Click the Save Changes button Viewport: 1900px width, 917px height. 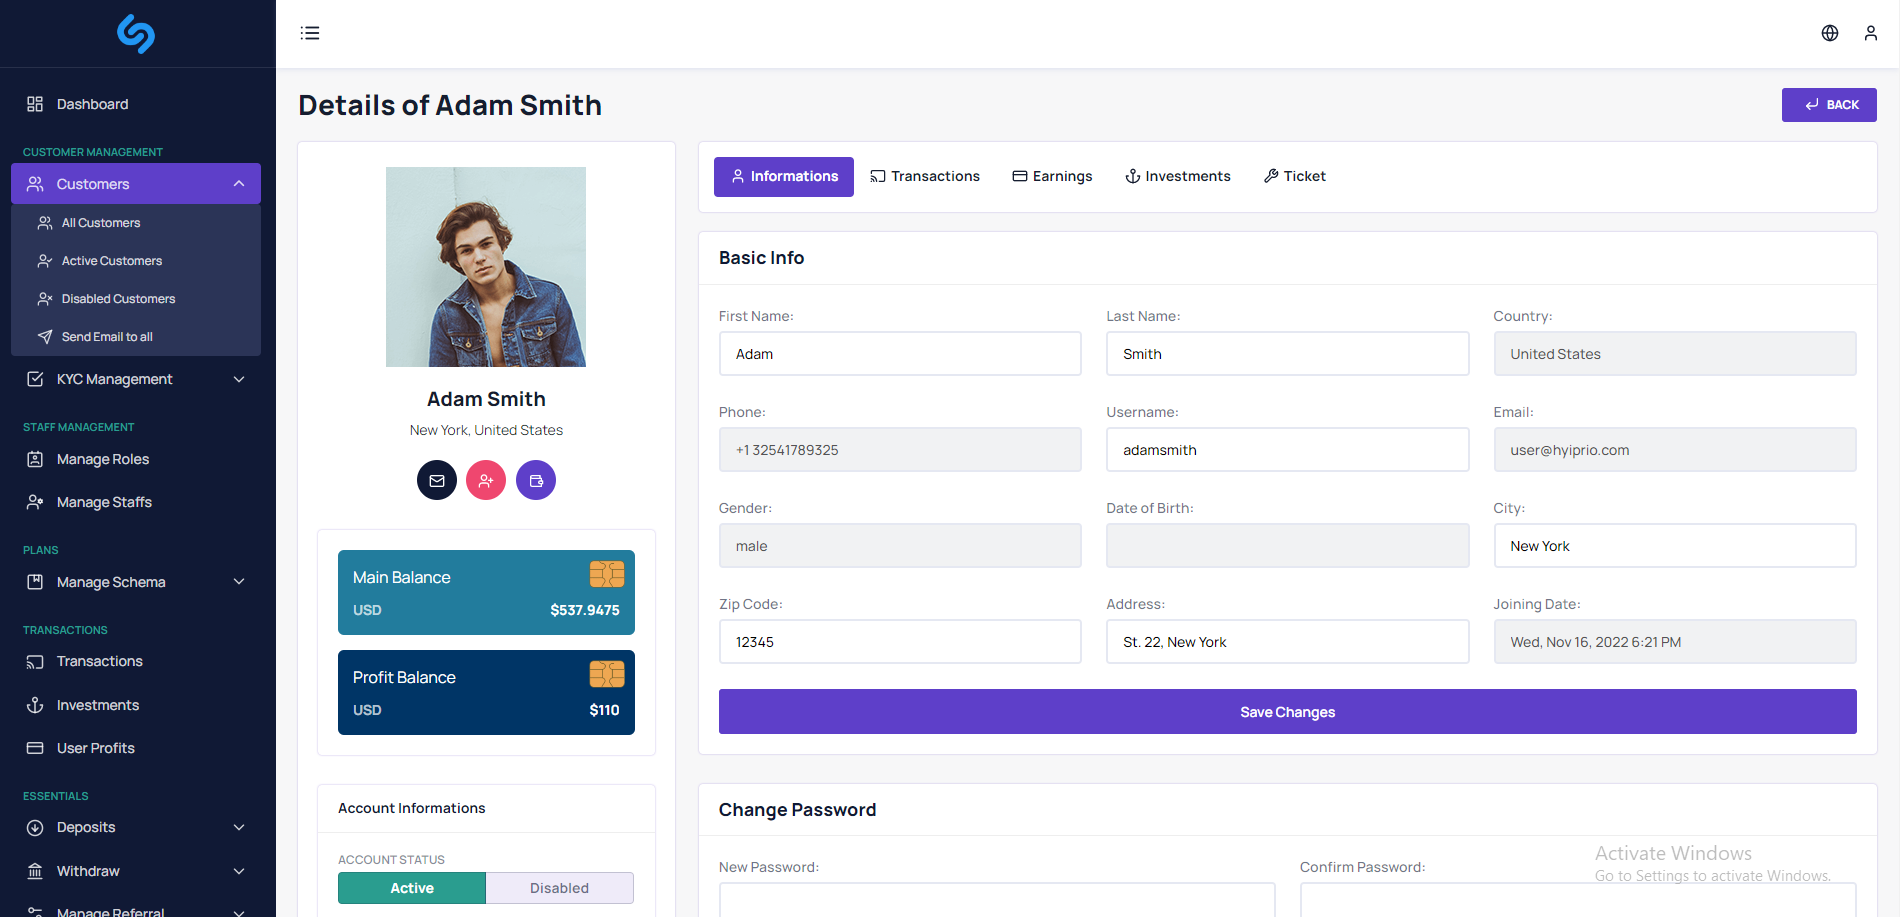pyautogui.click(x=1287, y=712)
